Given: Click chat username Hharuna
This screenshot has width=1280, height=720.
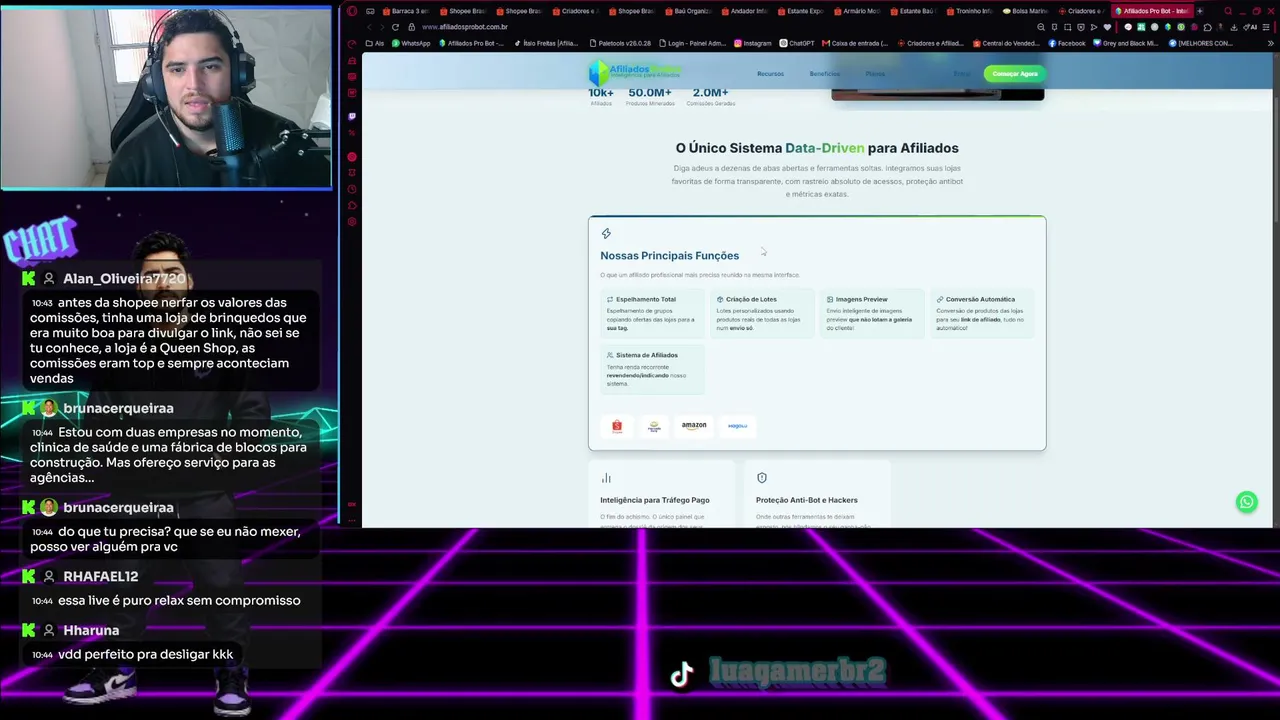Looking at the screenshot, I should [x=91, y=631].
